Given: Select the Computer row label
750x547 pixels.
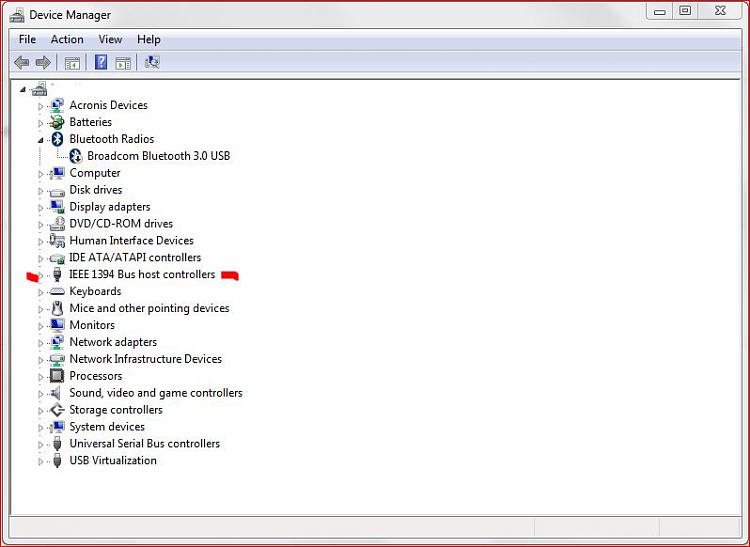Looking at the screenshot, I should (x=95, y=173).
